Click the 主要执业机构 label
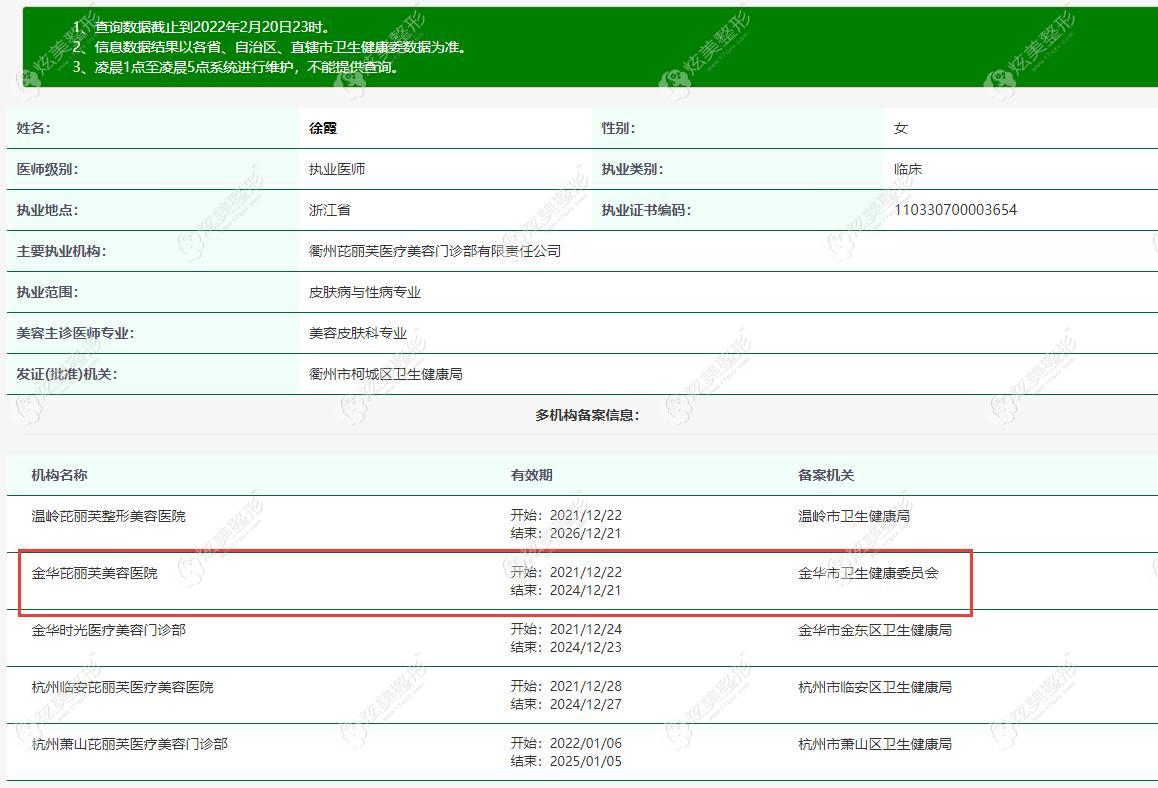 [61, 251]
